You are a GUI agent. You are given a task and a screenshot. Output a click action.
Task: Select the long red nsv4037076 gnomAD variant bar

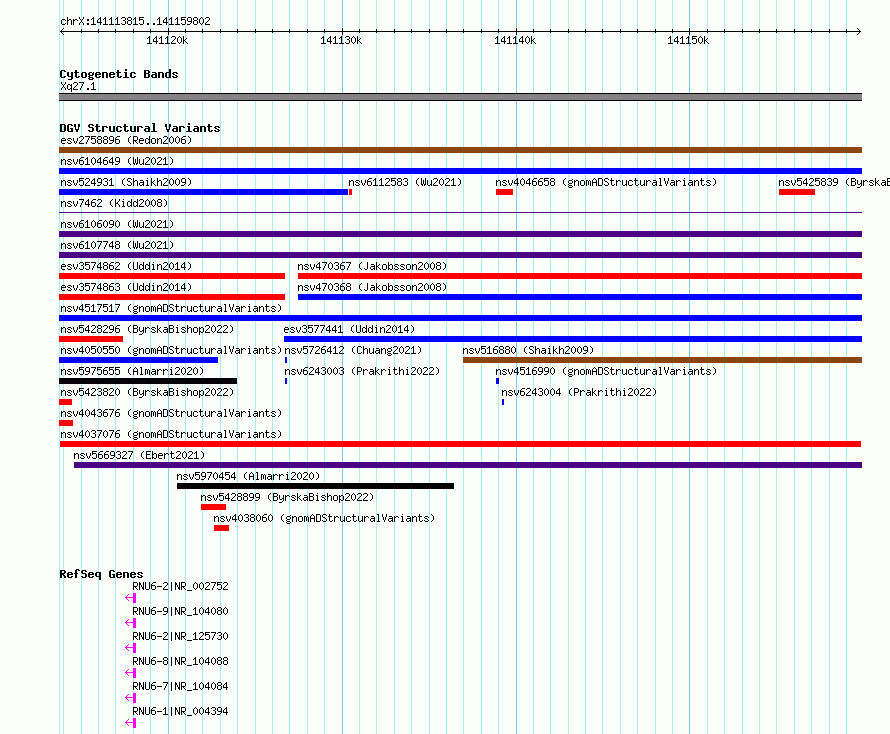(460, 444)
